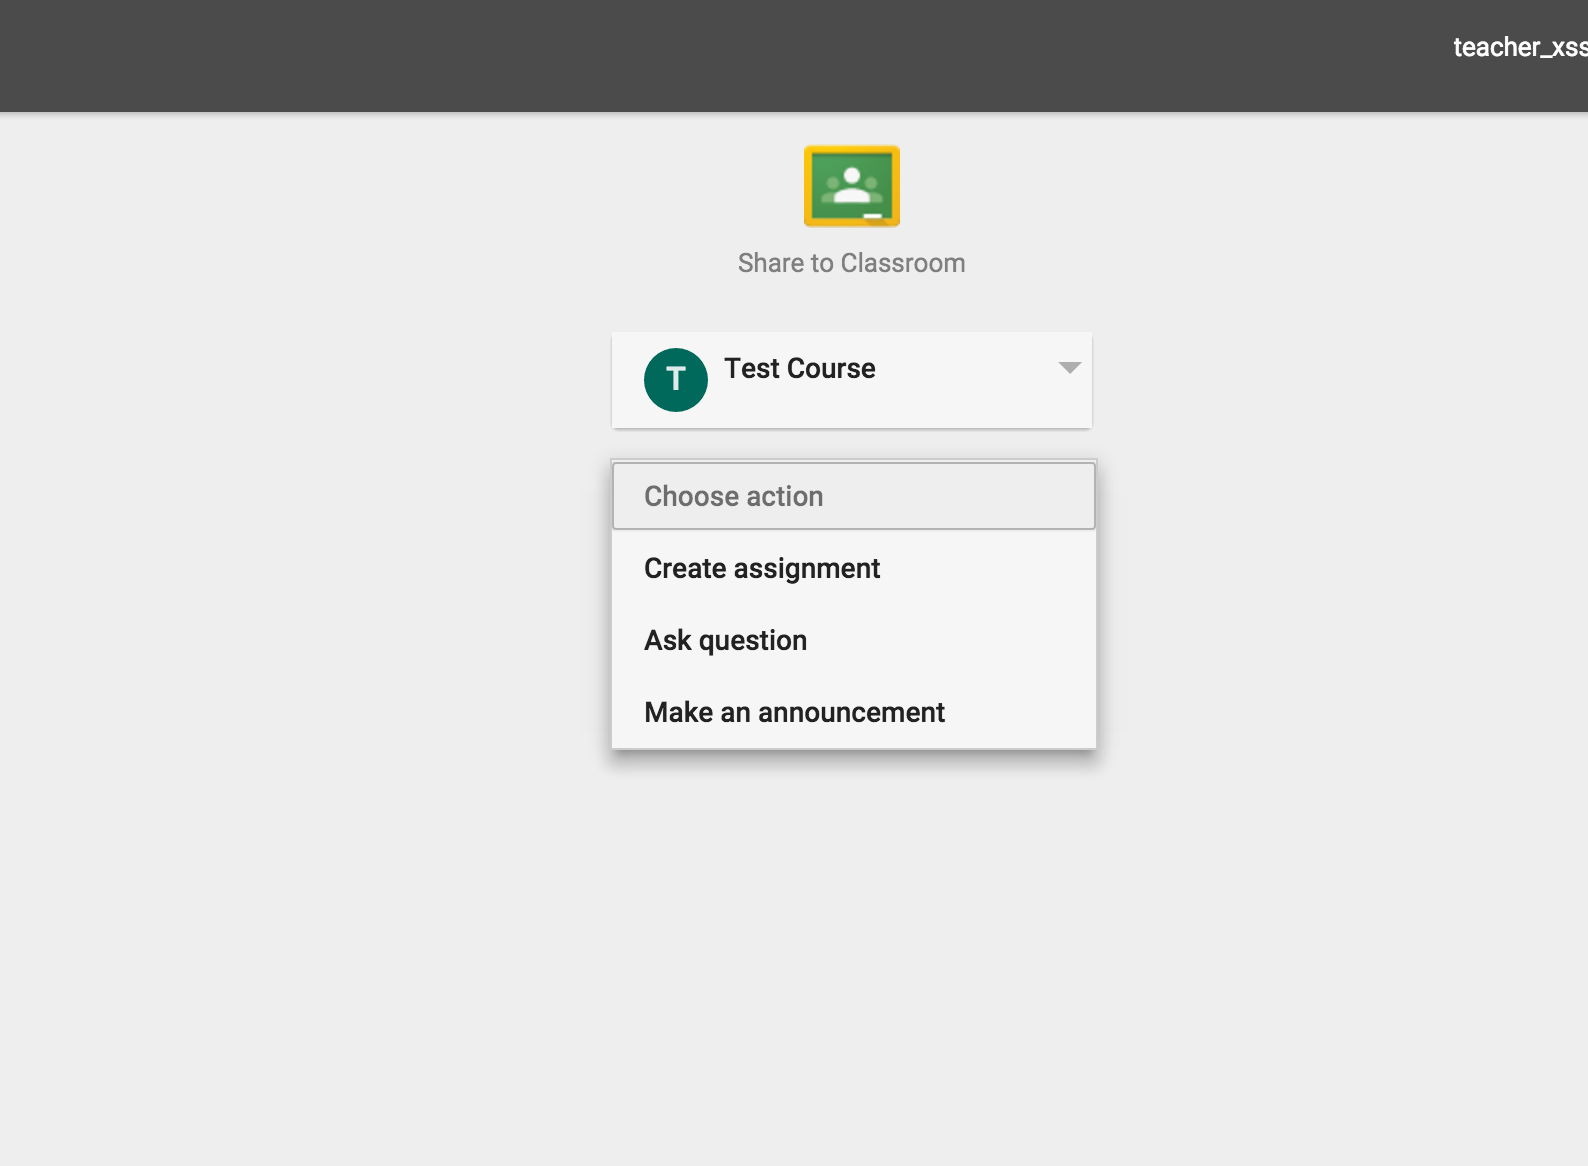Select the Test Course class selector

click(x=852, y=380)
